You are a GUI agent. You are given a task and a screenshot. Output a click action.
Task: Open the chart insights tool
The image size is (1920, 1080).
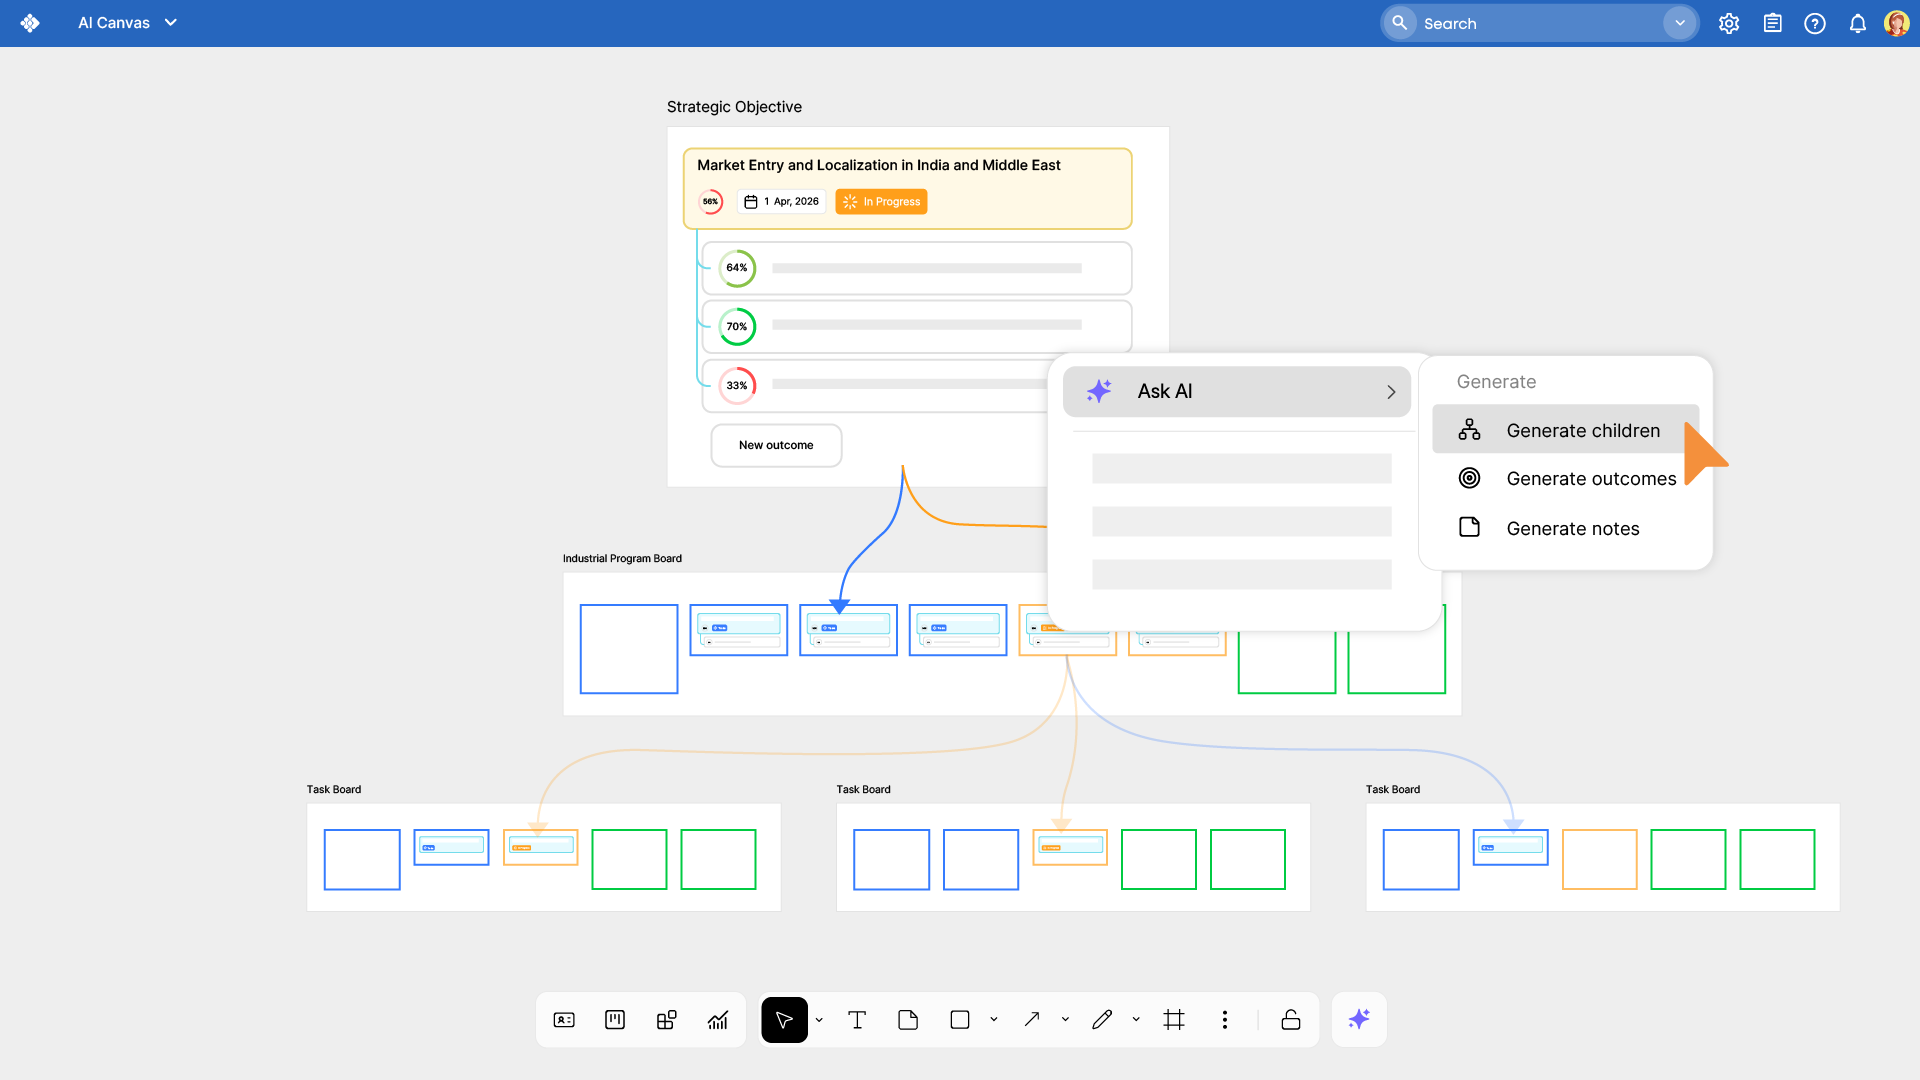[718, 1020]
